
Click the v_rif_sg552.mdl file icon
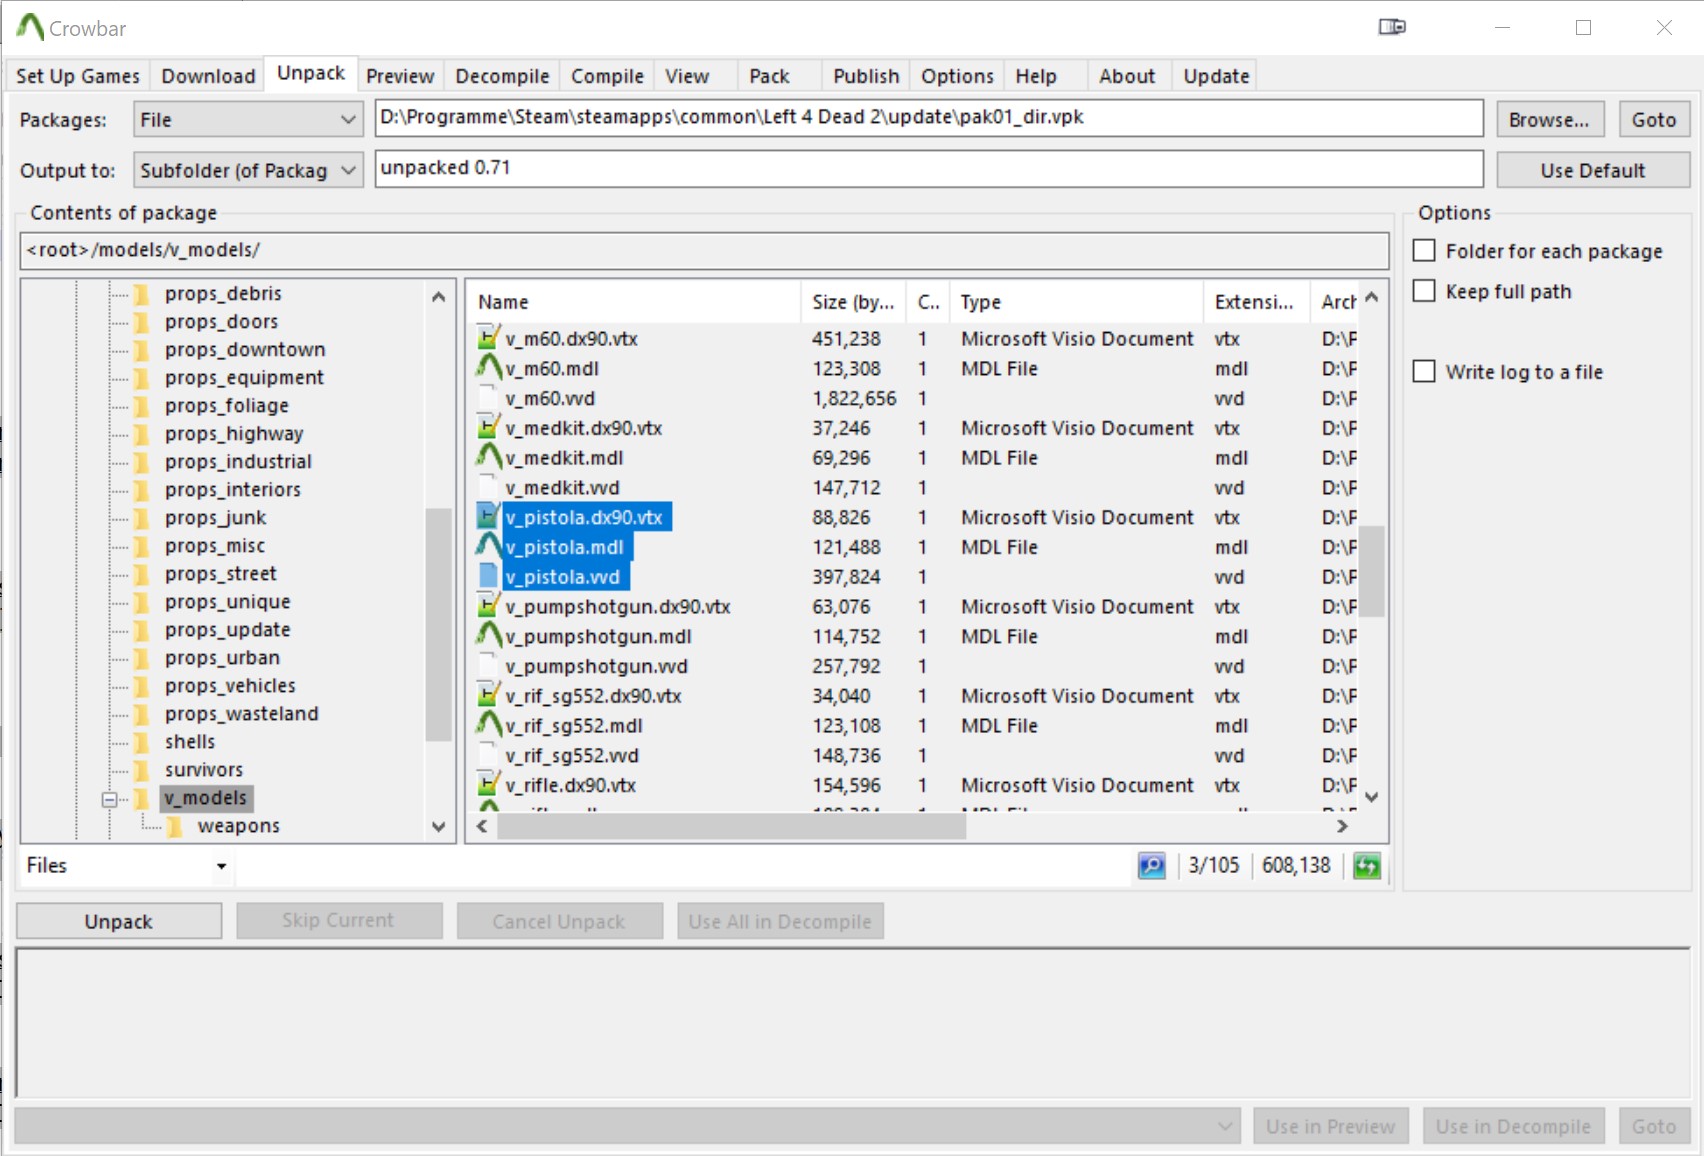click(488, 725)
